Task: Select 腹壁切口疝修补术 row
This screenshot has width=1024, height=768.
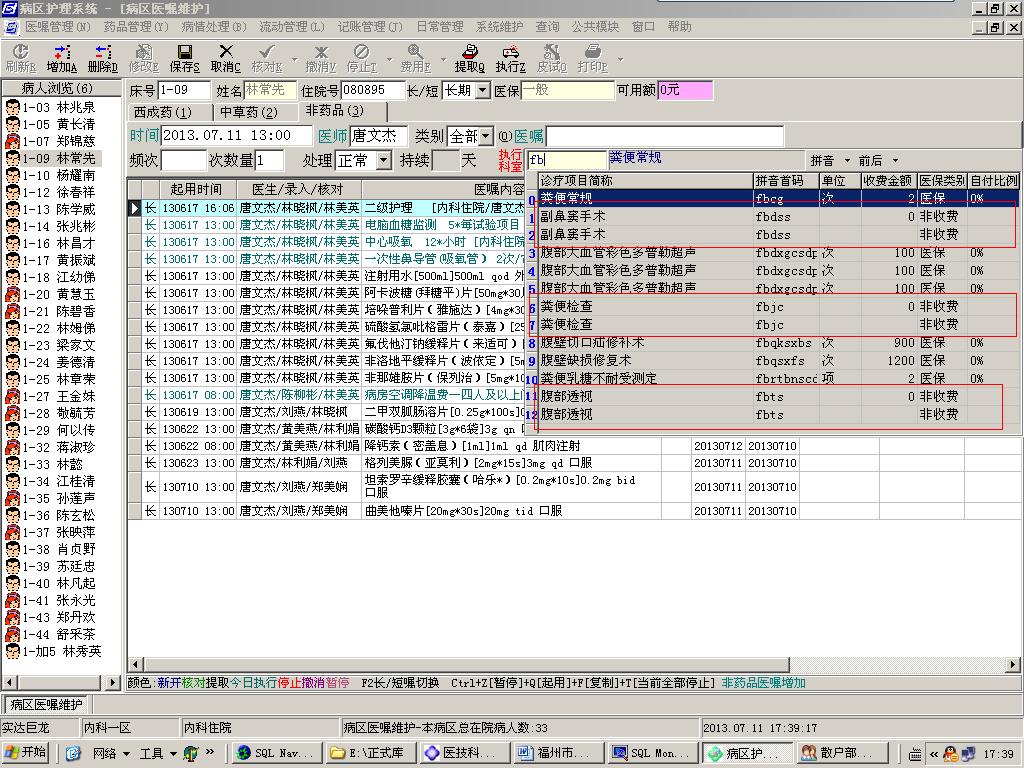Action: tap(778, 343)
